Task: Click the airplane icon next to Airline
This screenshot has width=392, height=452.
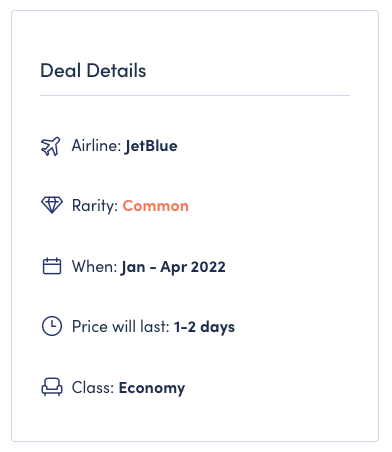Action: point(51,146)
